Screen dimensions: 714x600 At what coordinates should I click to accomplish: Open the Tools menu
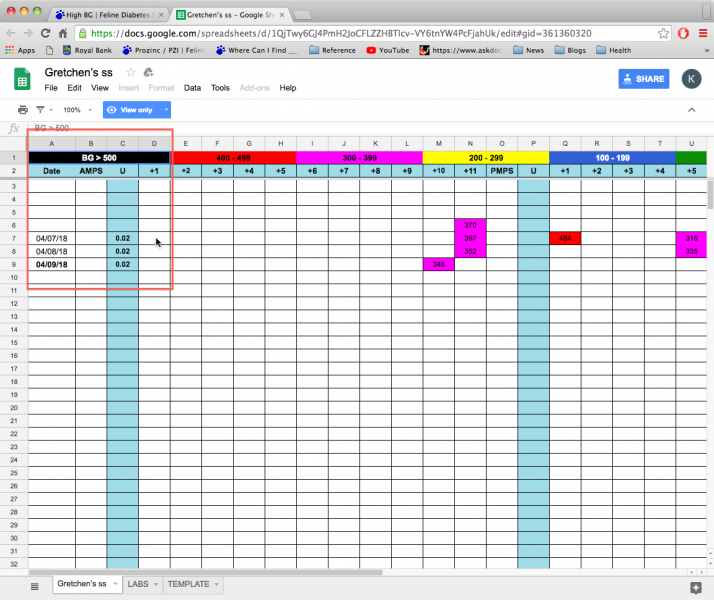[x=220, y=88]
